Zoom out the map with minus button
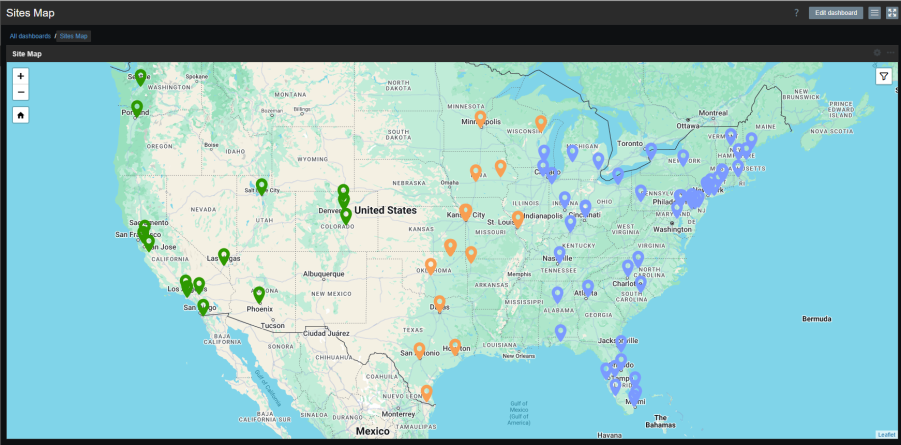Viewport: 901px width, 445px height. pyautogui.click(x=21, y=92)
